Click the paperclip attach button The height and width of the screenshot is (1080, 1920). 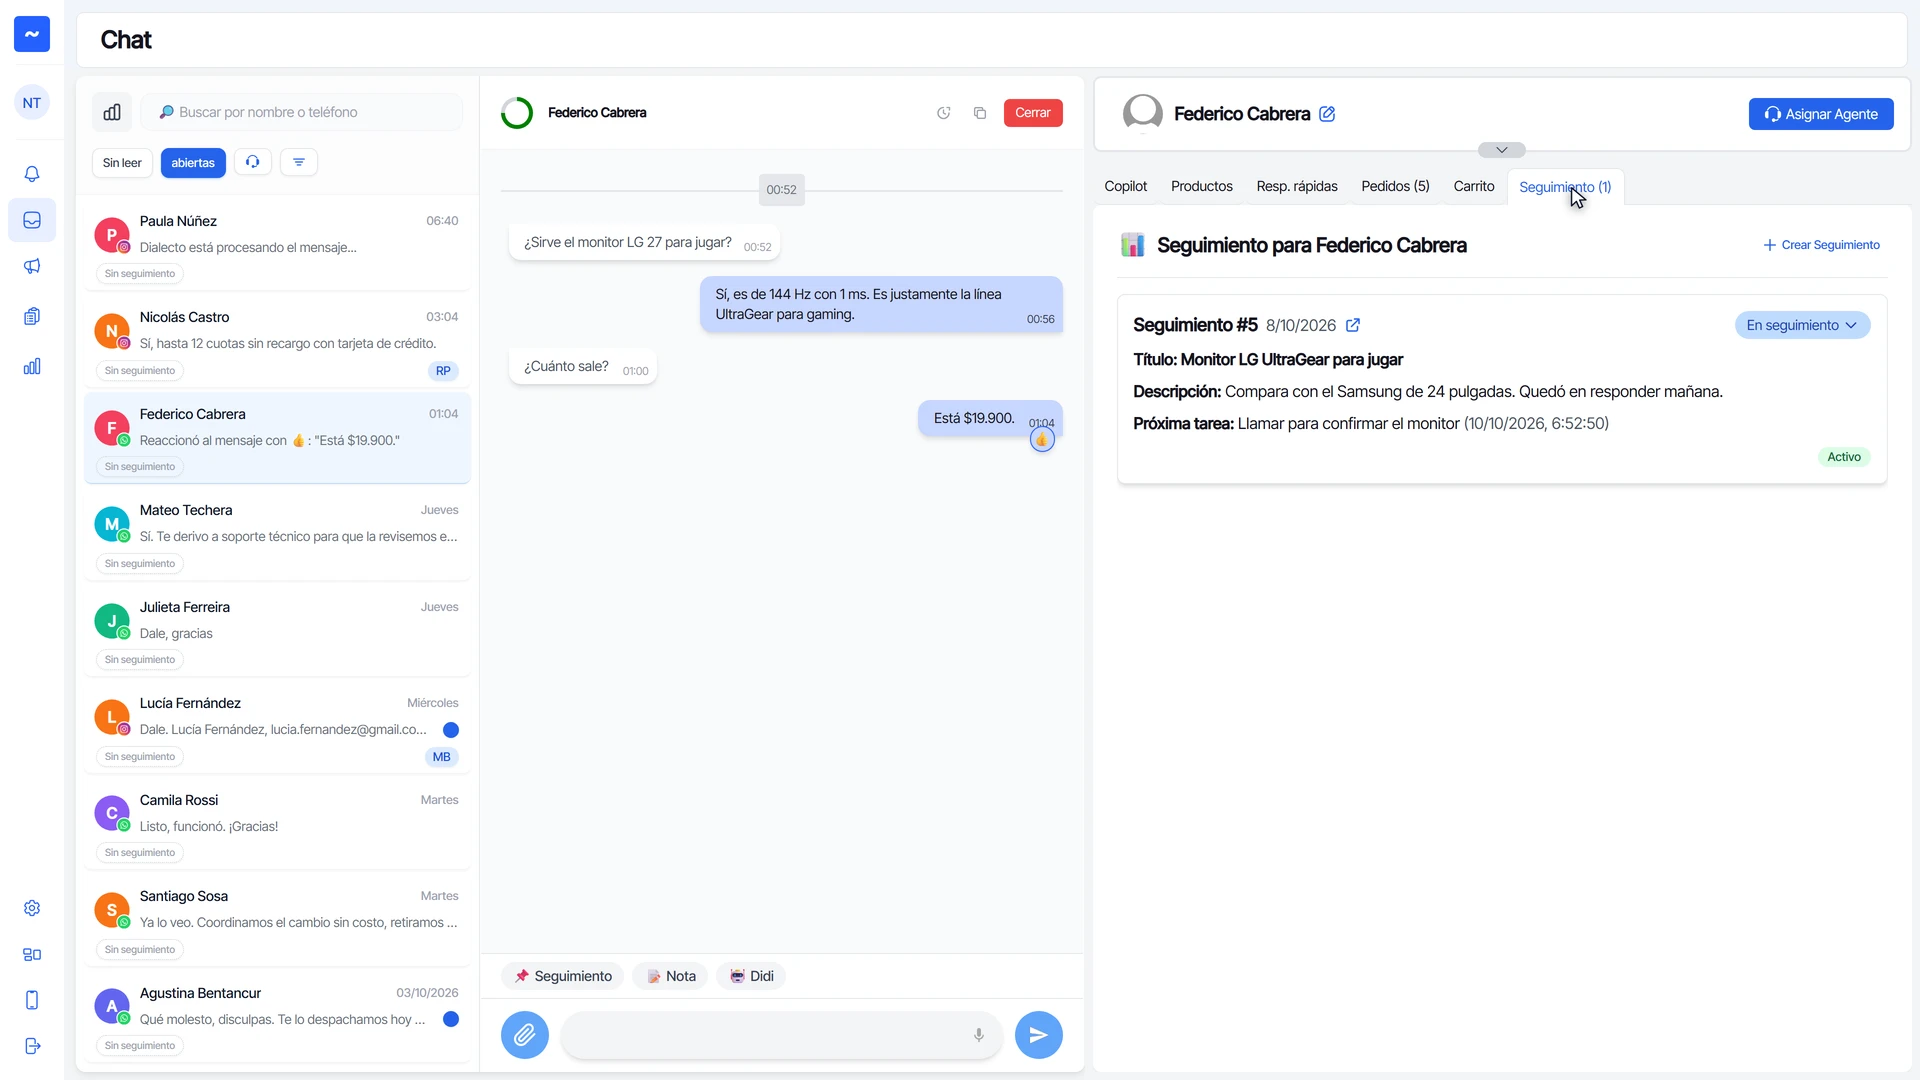tap(525, 1035)
